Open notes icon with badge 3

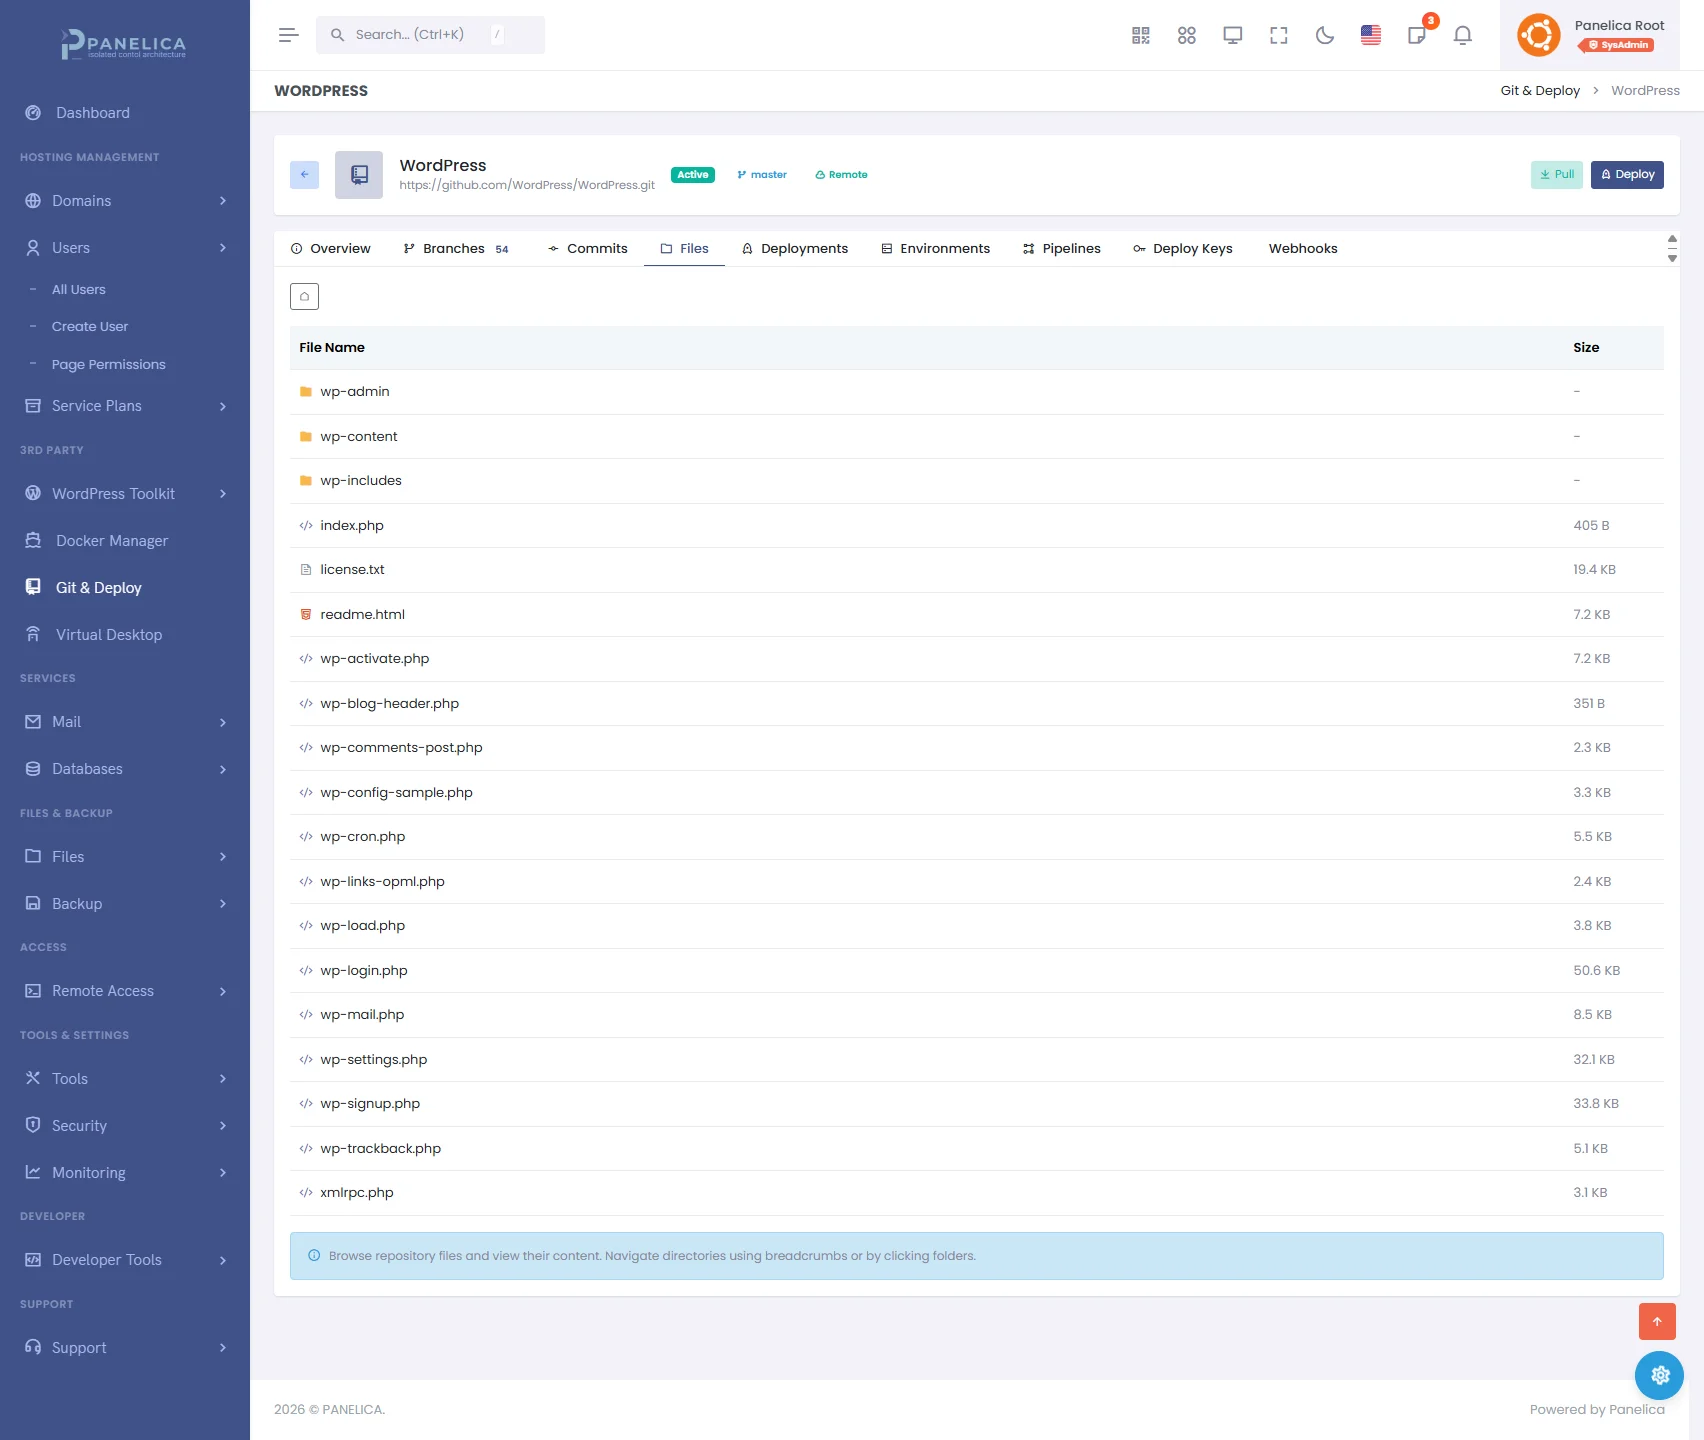tap(1416, 35)
